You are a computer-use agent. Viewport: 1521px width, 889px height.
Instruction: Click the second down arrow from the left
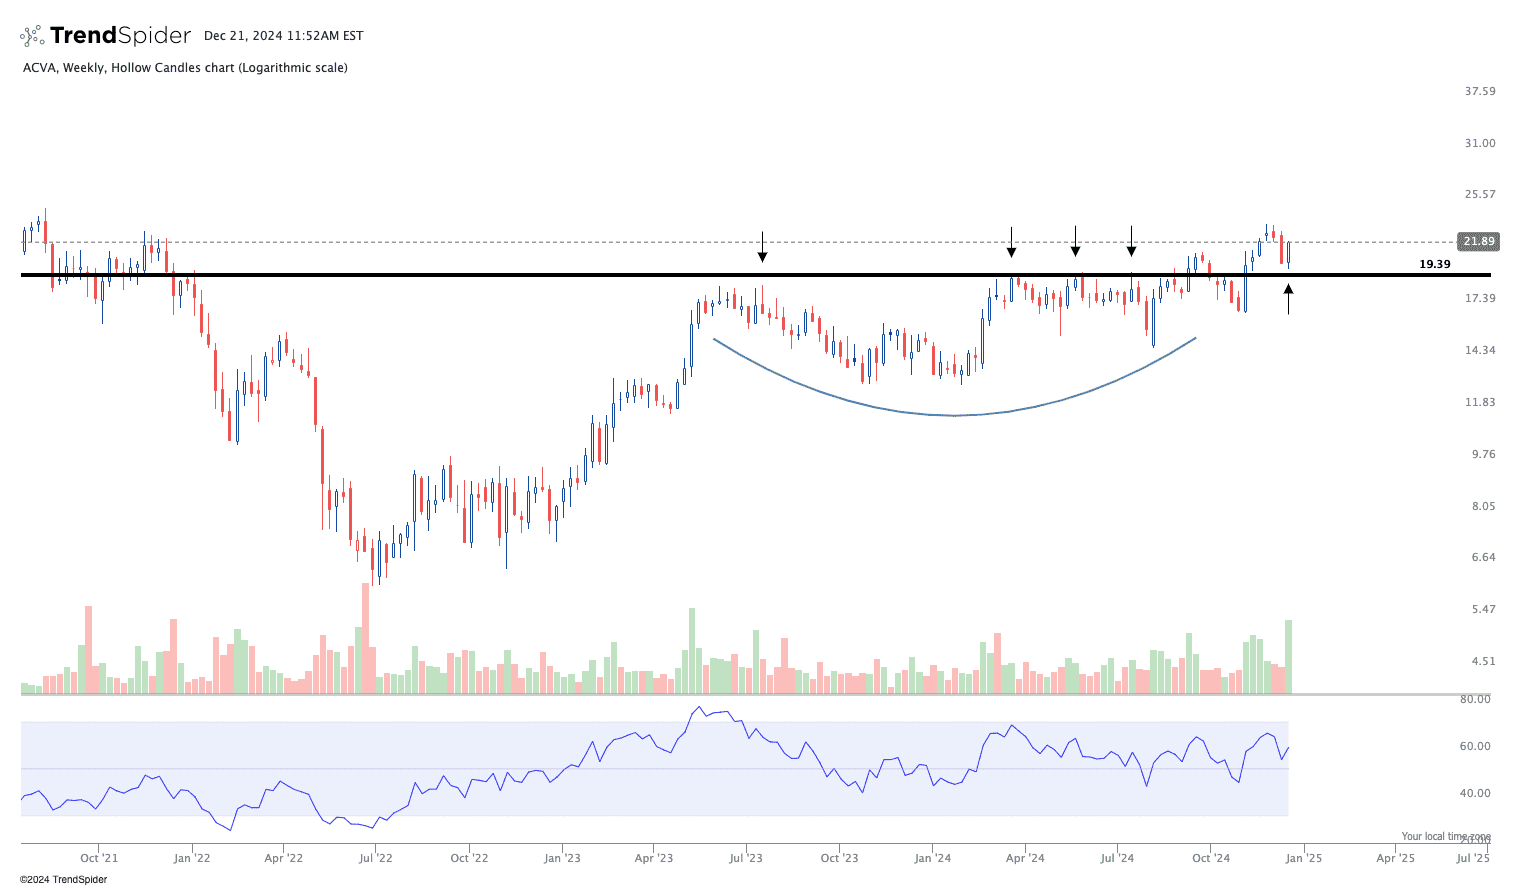point(1011,242)
